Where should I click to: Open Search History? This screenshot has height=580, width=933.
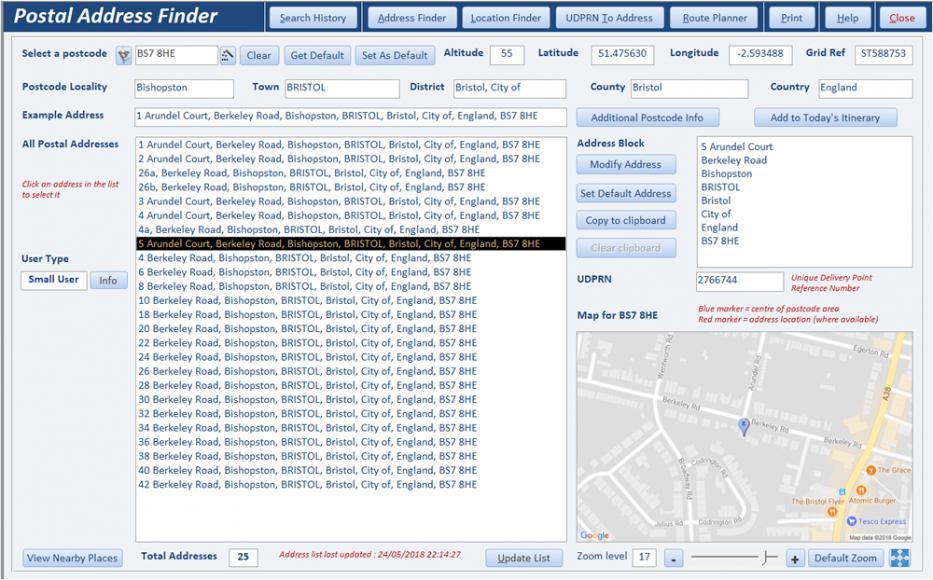click(x=313, y=18)
